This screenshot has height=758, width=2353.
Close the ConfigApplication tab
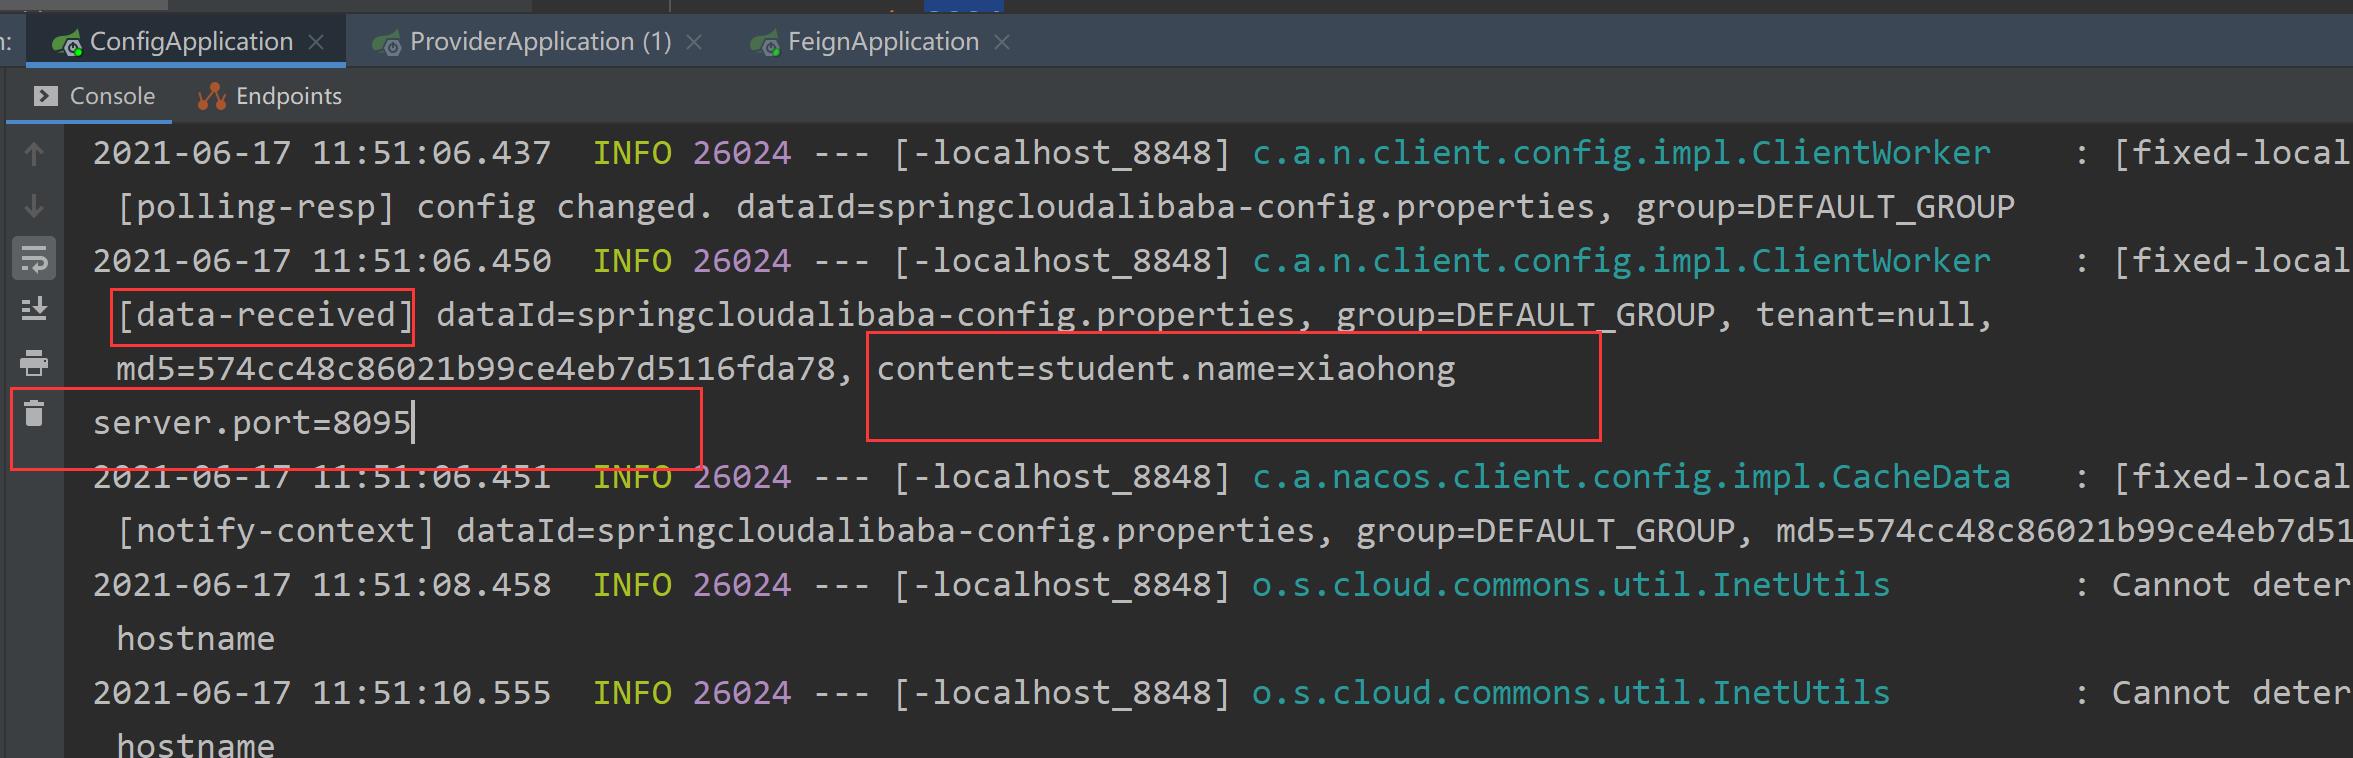316,42
